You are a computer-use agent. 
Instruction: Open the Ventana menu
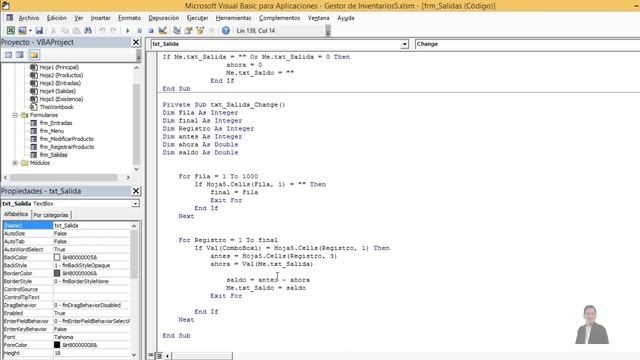[318, 18]
